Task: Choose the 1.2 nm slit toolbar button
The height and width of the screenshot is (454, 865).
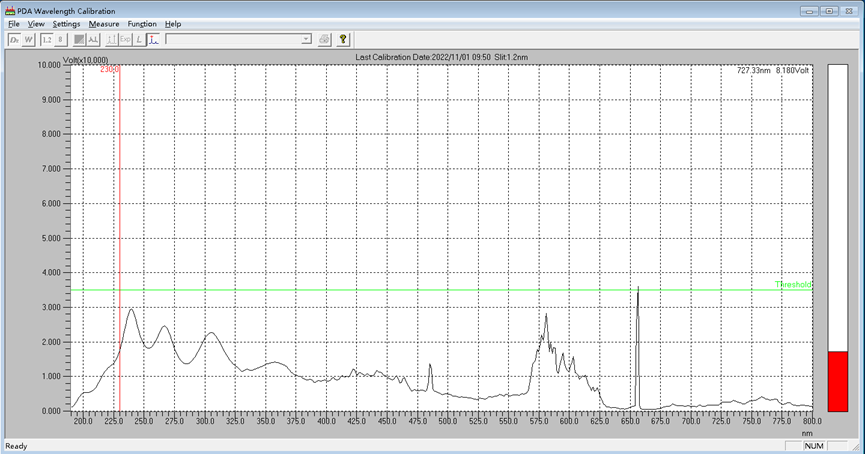Action: [47, 39]
